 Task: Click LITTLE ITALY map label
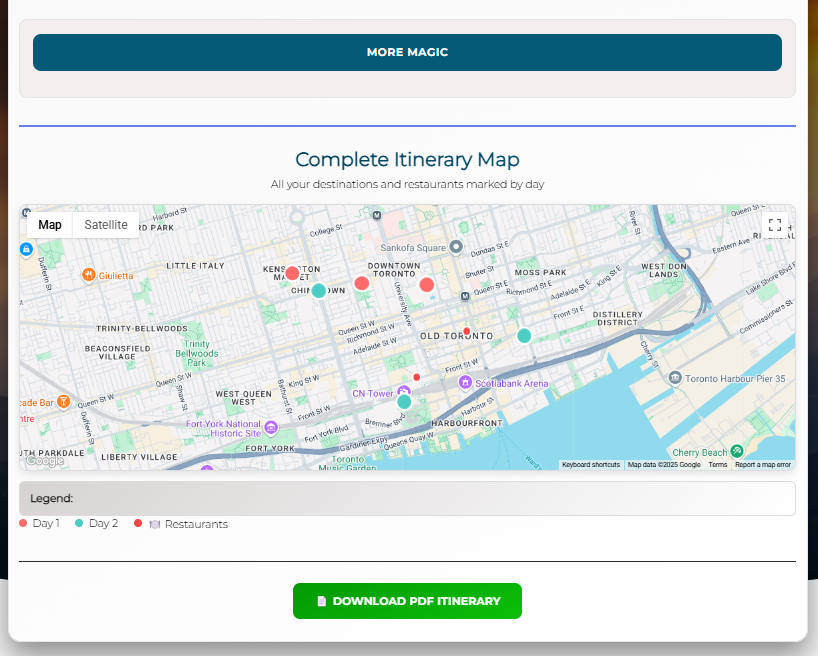[x=195, y=266]
